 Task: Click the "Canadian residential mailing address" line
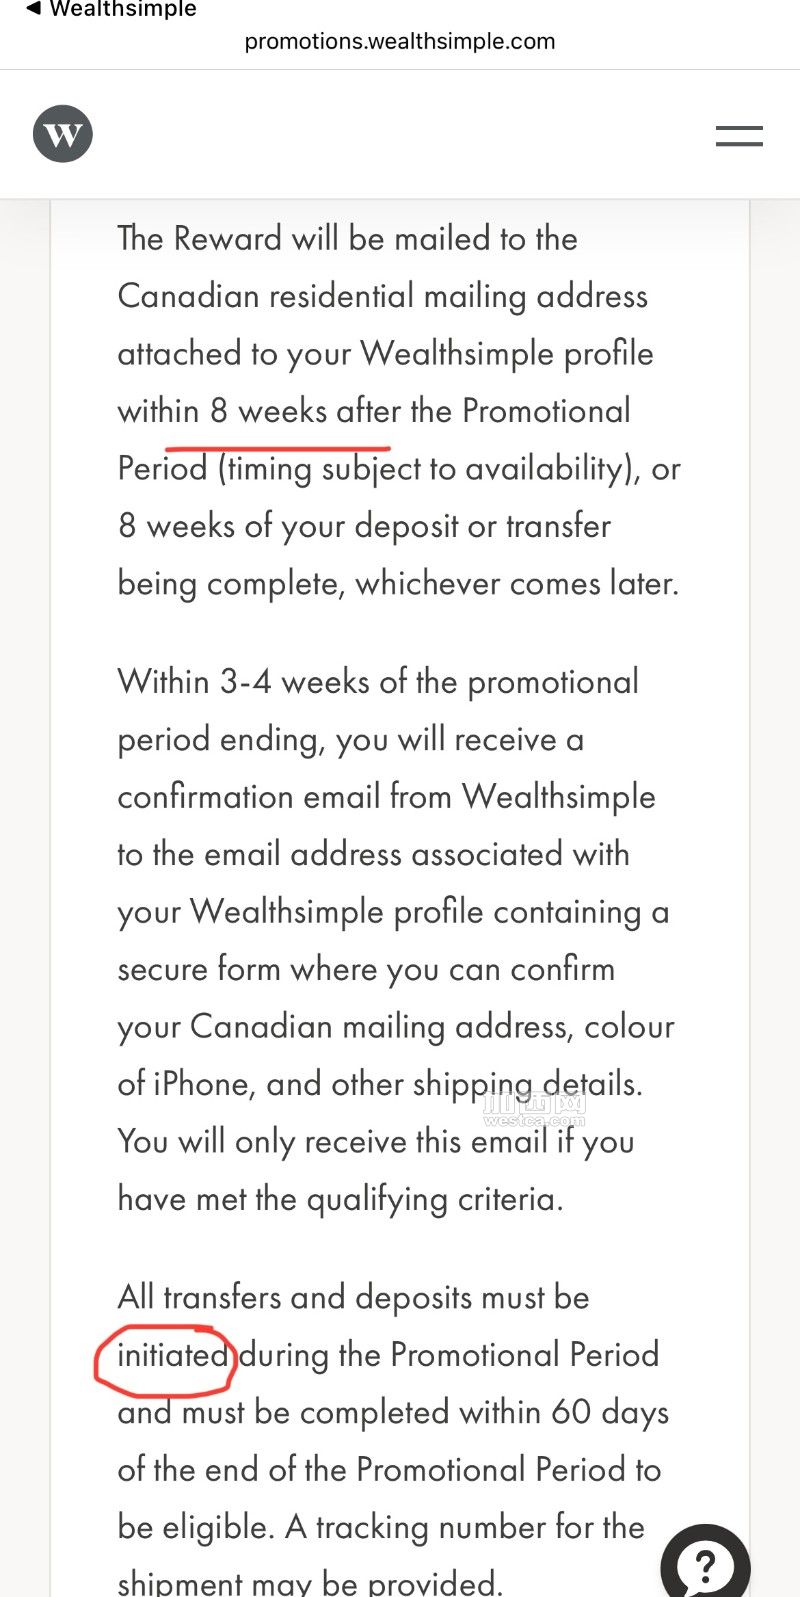[383, 297]
